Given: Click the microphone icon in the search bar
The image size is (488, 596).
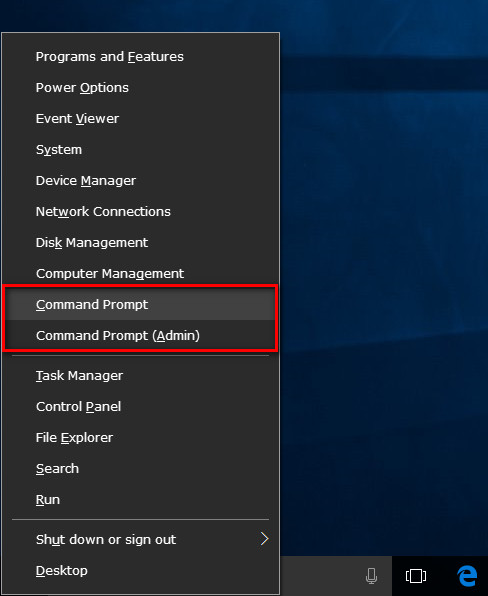Looking at the screenshot, I should [371, 576].
